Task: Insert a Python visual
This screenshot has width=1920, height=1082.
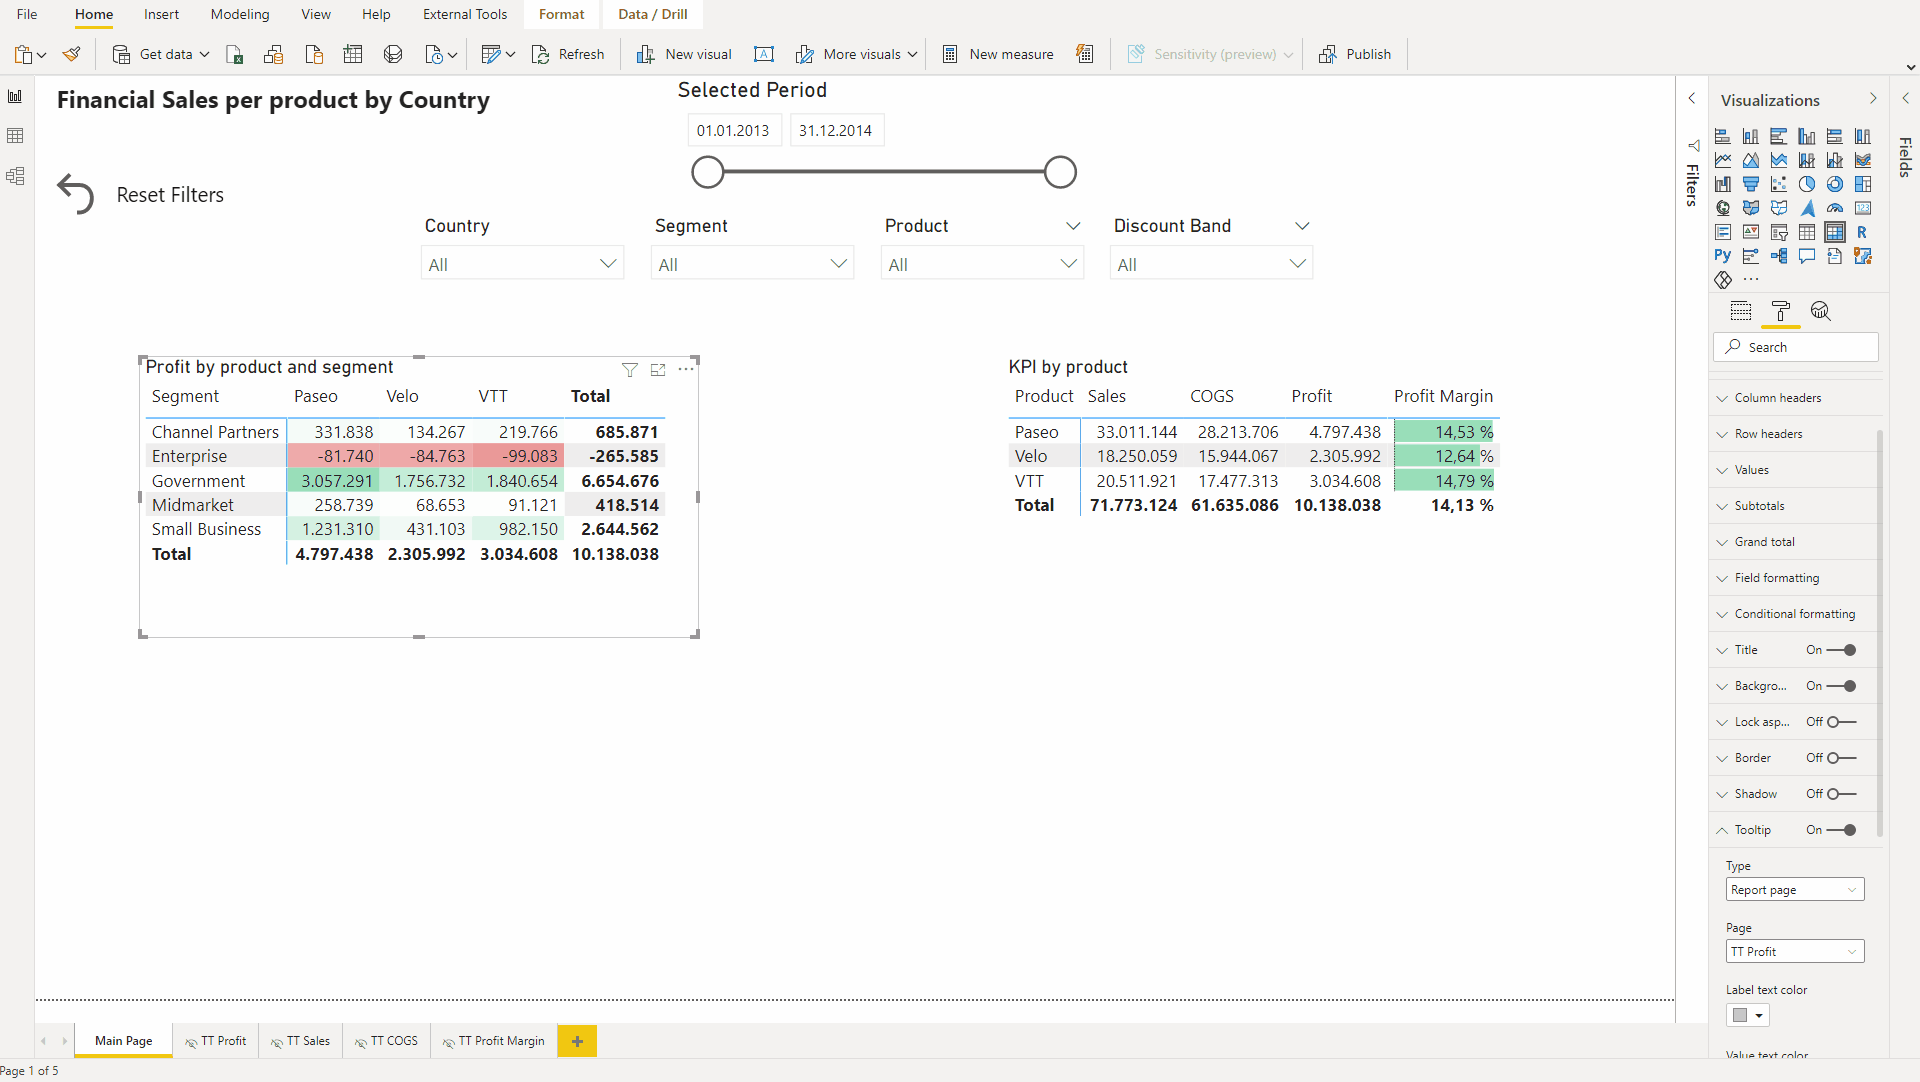Action: click(1722, 256)
